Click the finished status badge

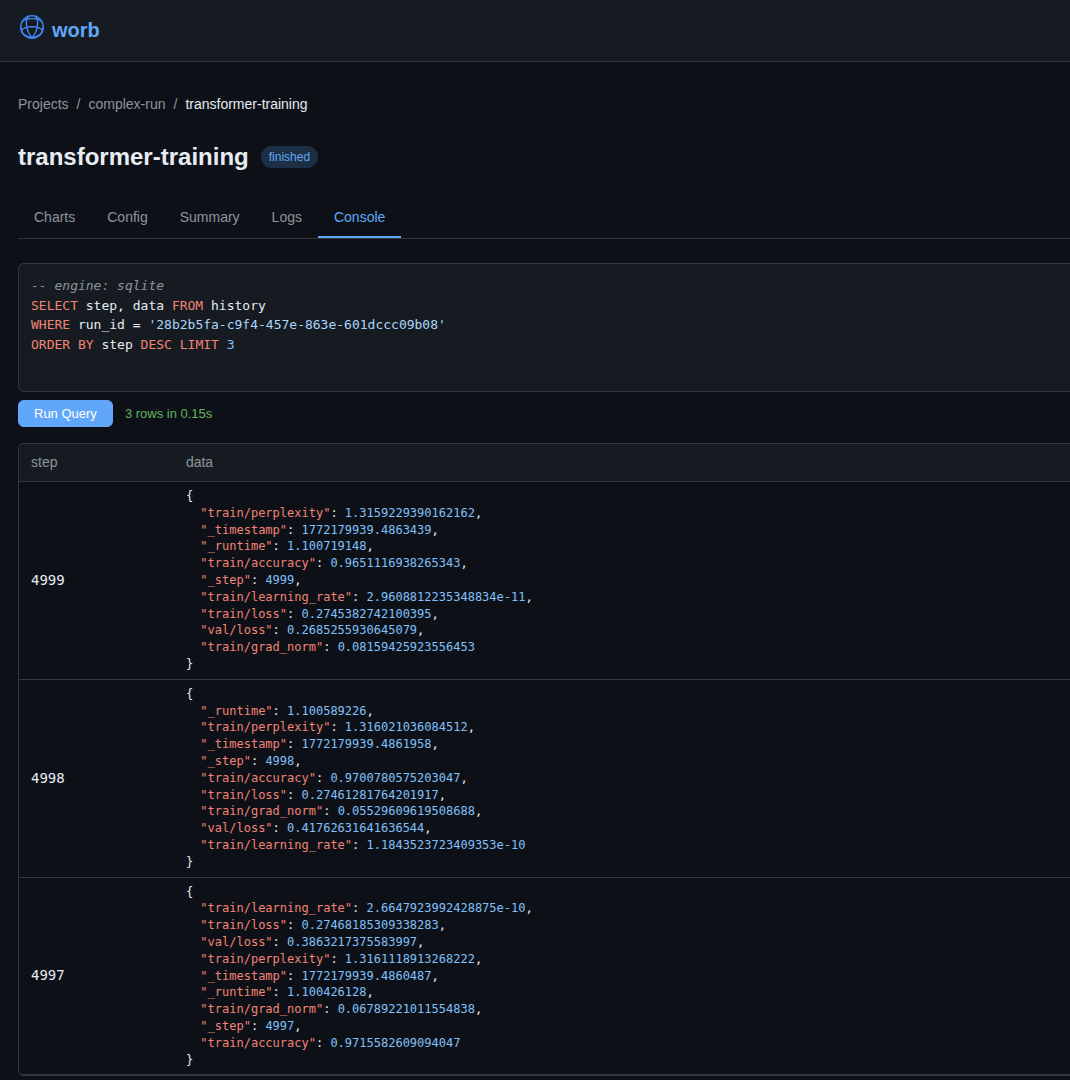click(x=289, y=157)
